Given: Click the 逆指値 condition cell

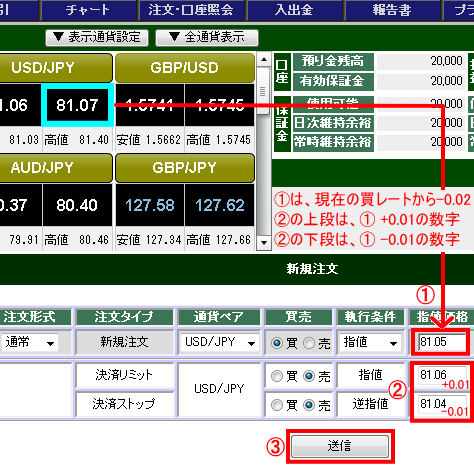Looking at the screenshot, I should 371,404.
